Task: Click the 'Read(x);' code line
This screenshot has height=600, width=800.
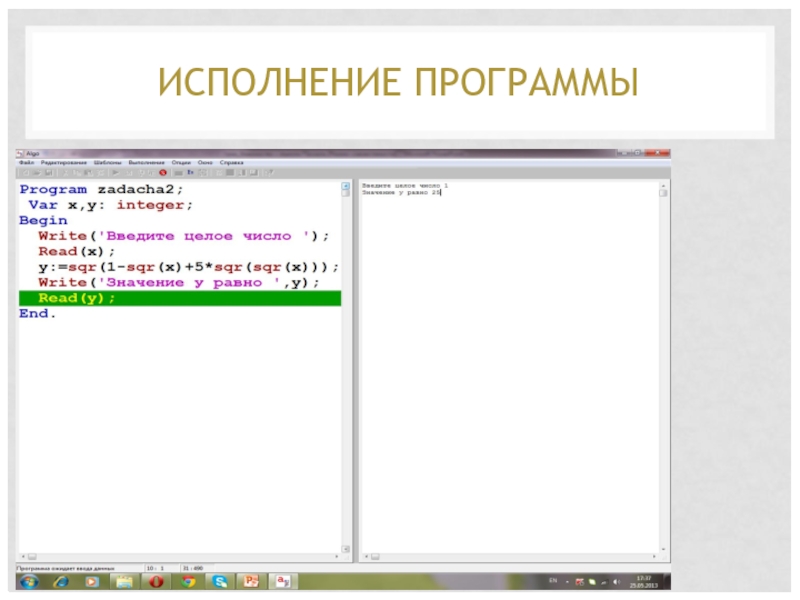Action: pos(77,252)
